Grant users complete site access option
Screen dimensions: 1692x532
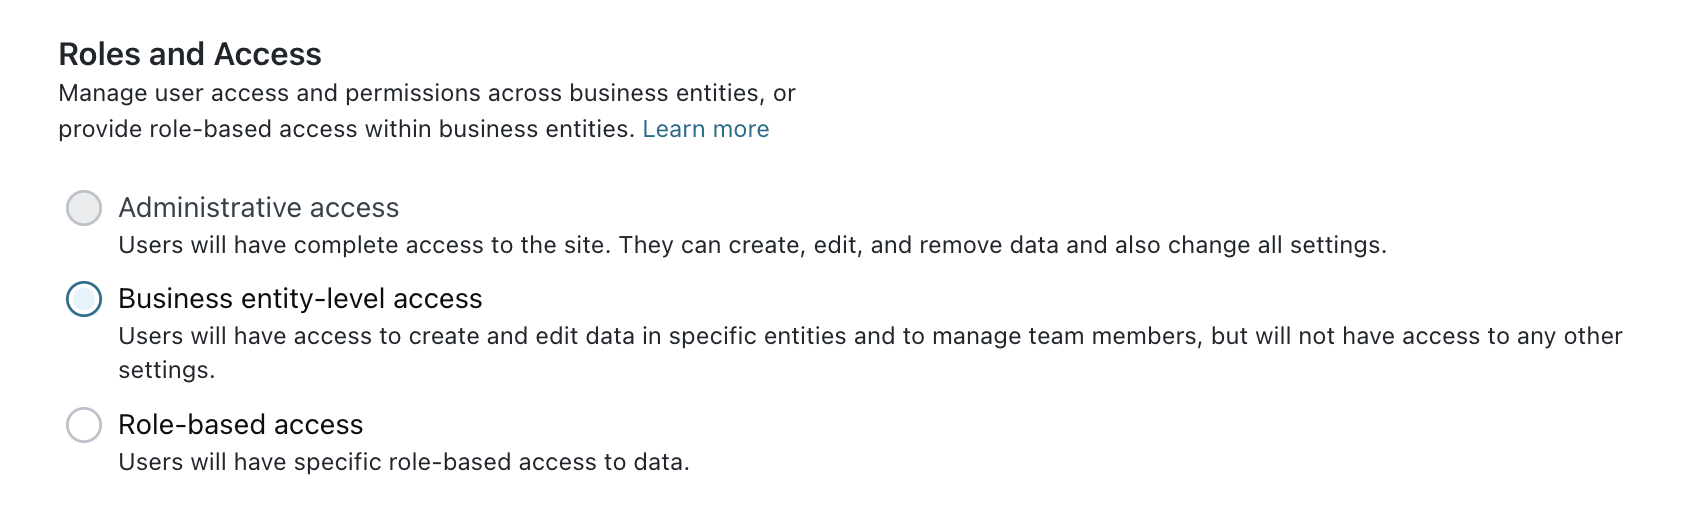(84, 208)
